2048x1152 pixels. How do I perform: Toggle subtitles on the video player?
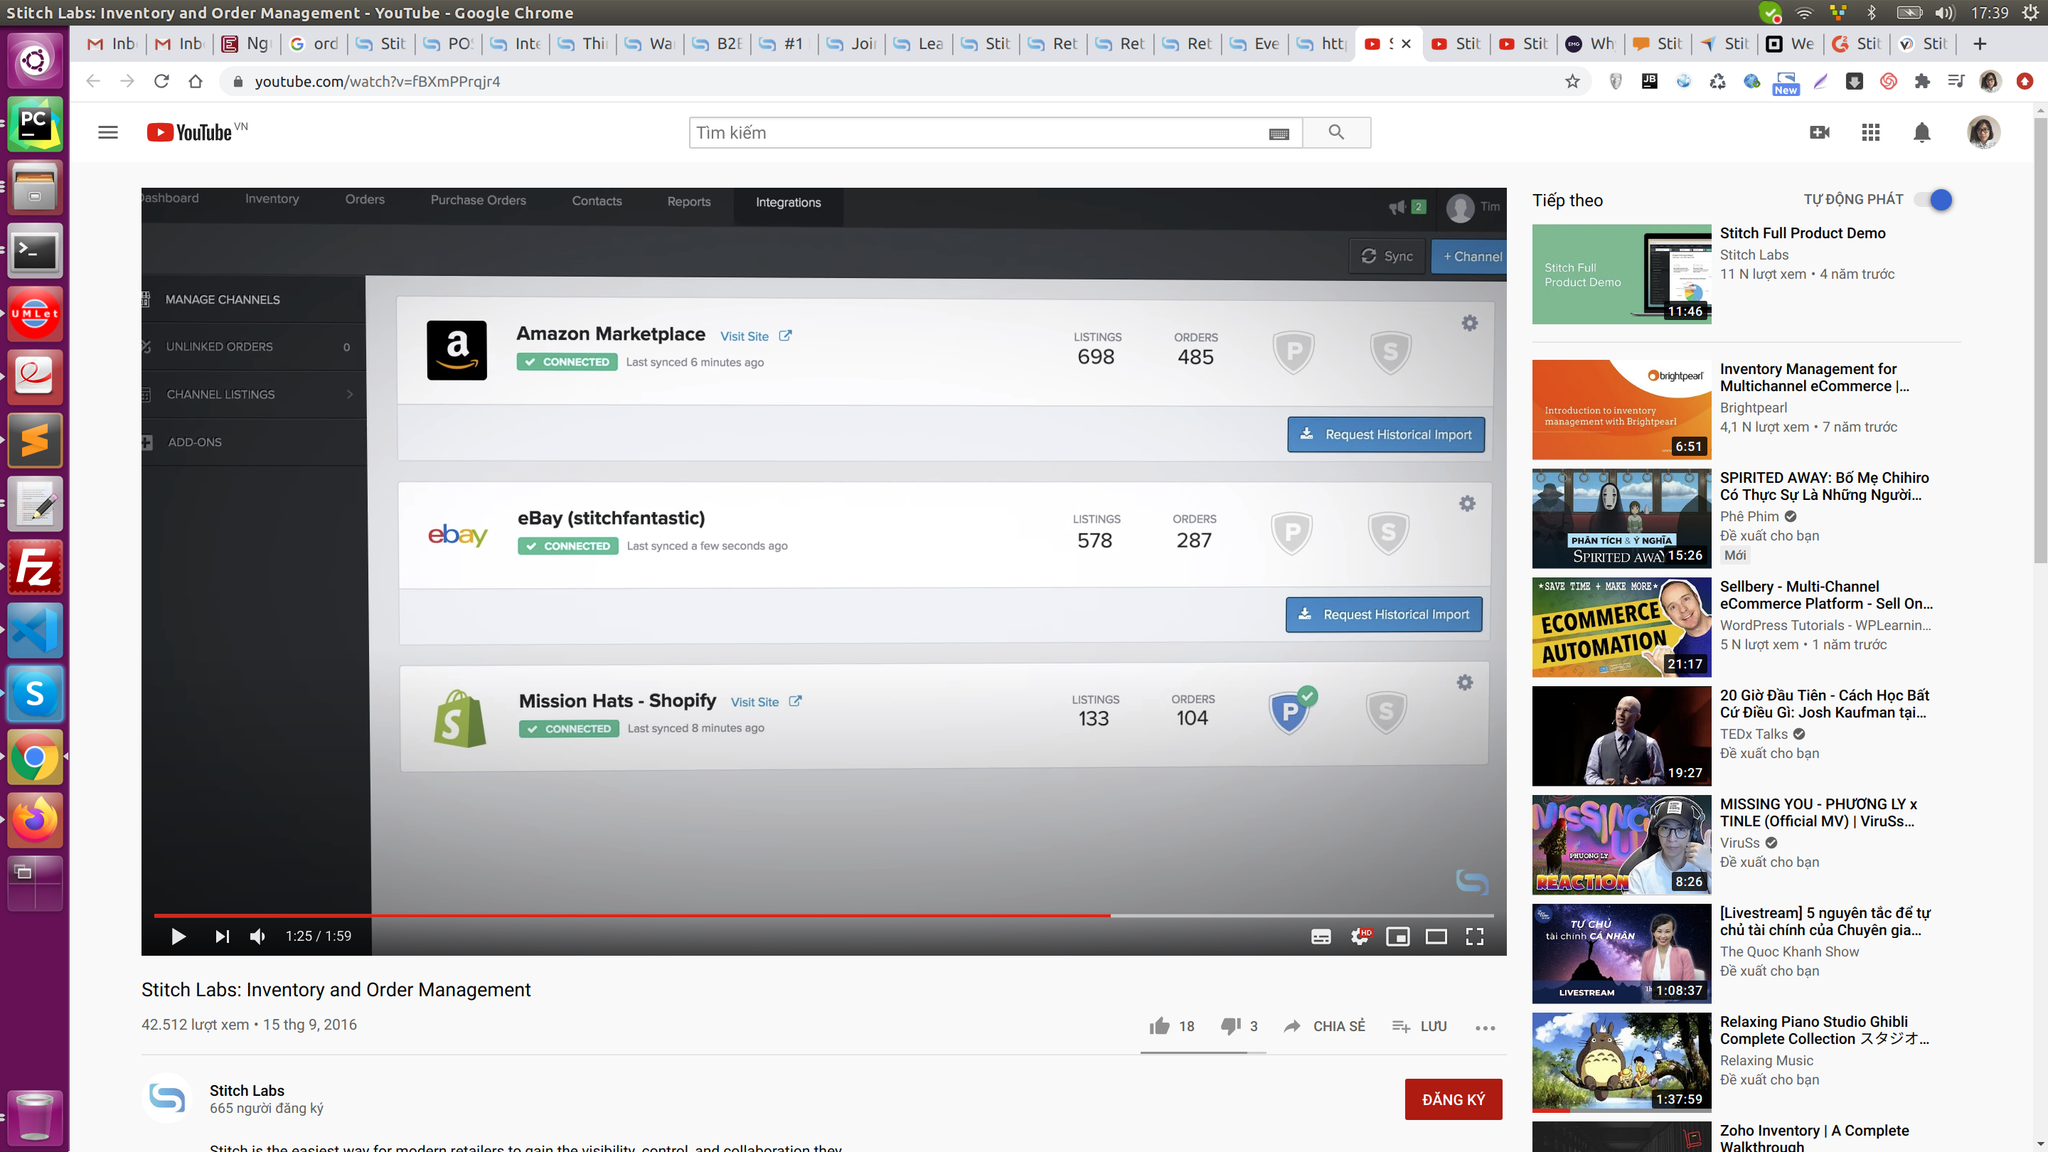[x=1321, y=936]
